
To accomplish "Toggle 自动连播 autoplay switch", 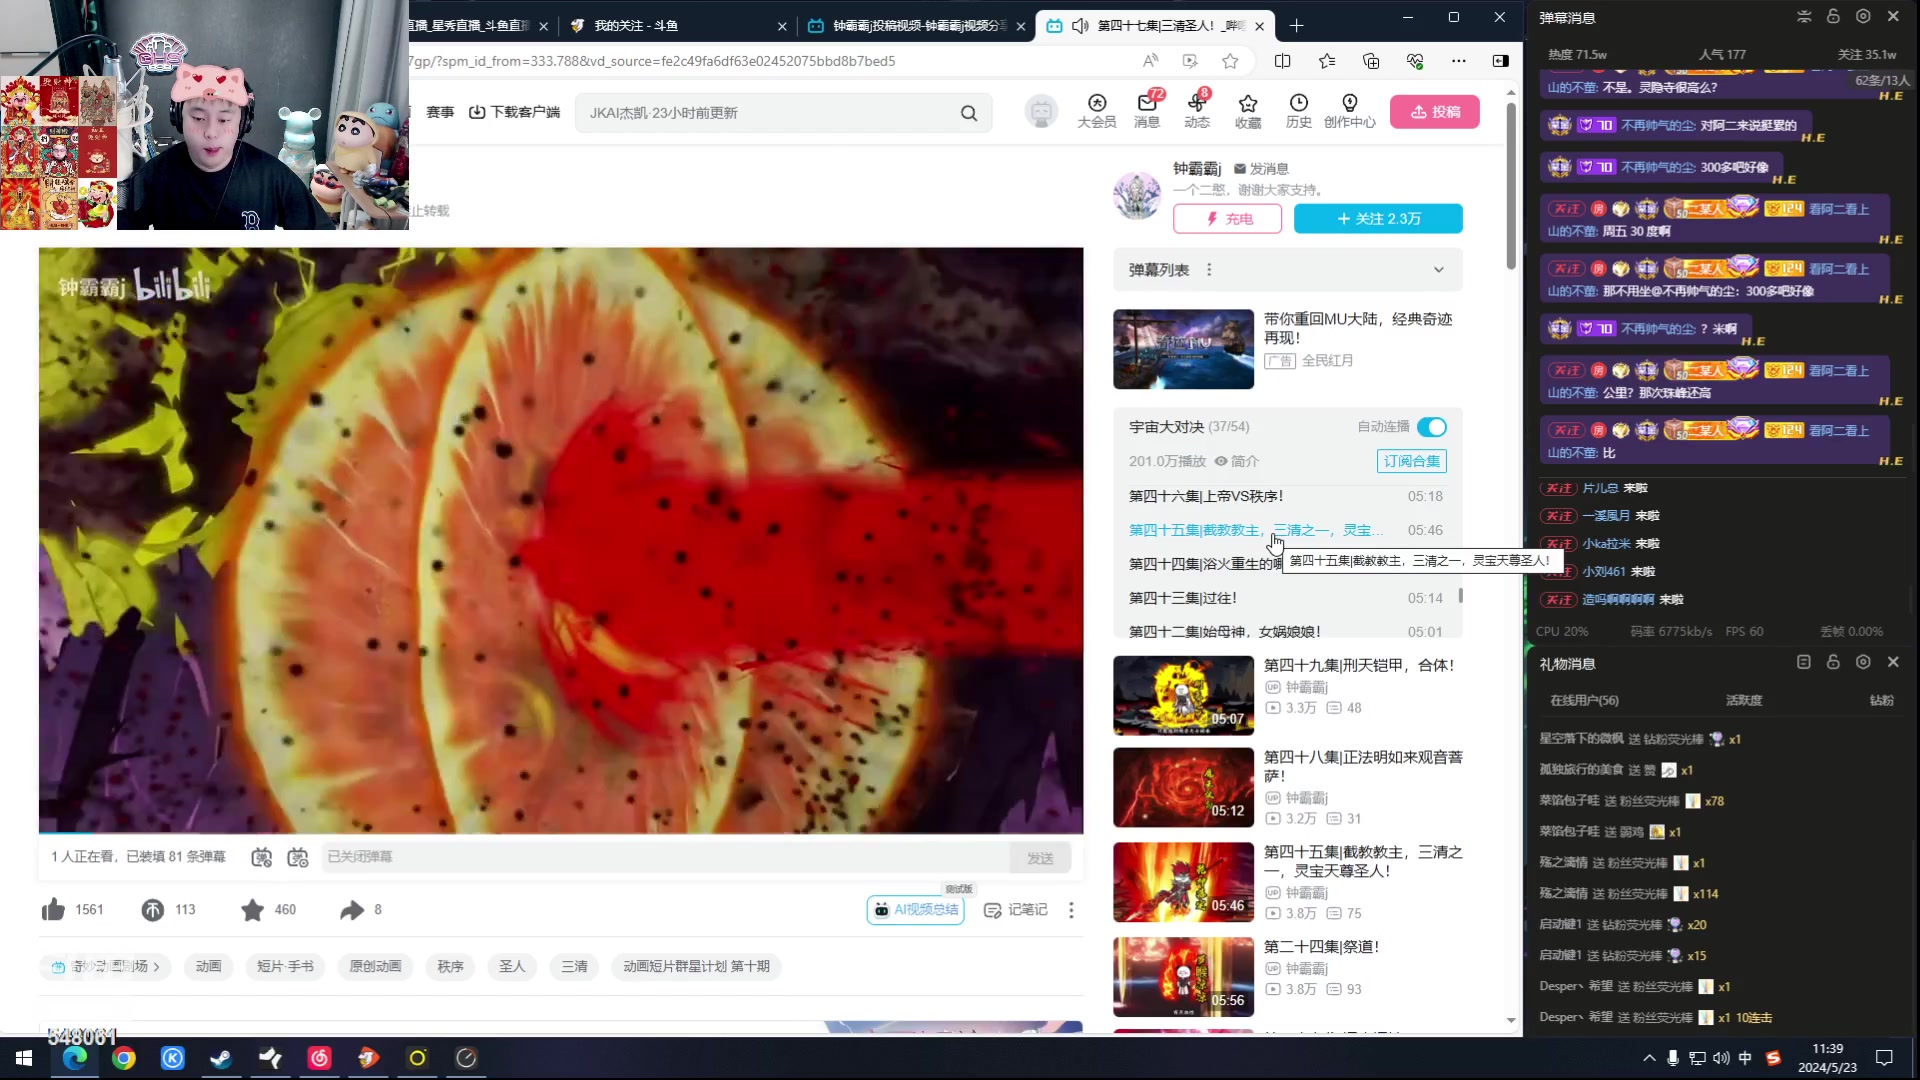I will coord(1432,427).
